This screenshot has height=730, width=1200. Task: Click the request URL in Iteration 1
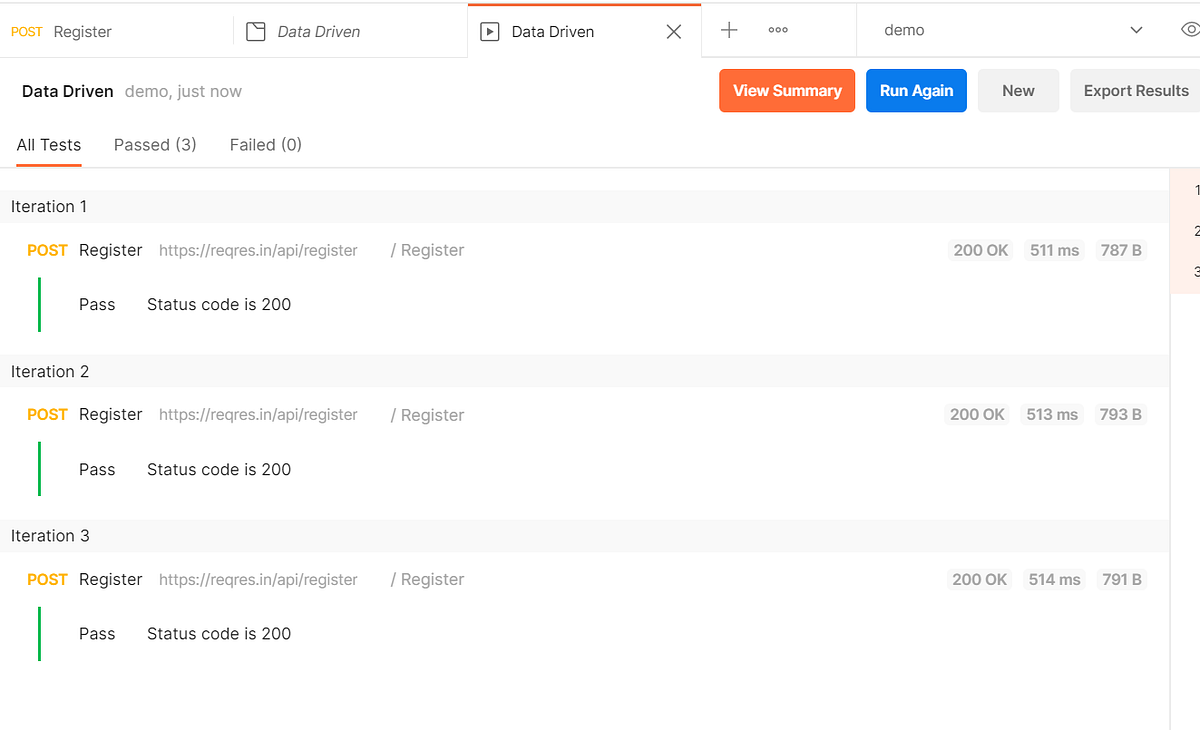258,250
